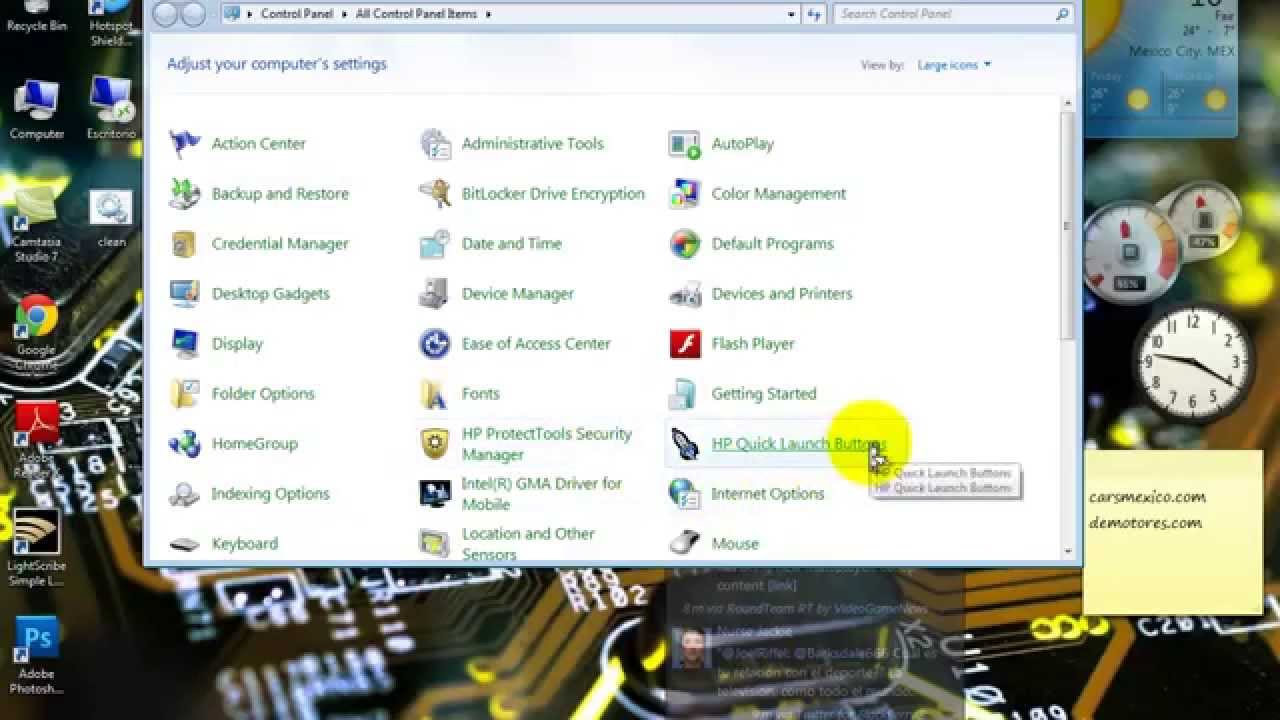Open the Action Center flag icon
The height and width of the screenshot is (720, 1280).
(x=185, y=144)
